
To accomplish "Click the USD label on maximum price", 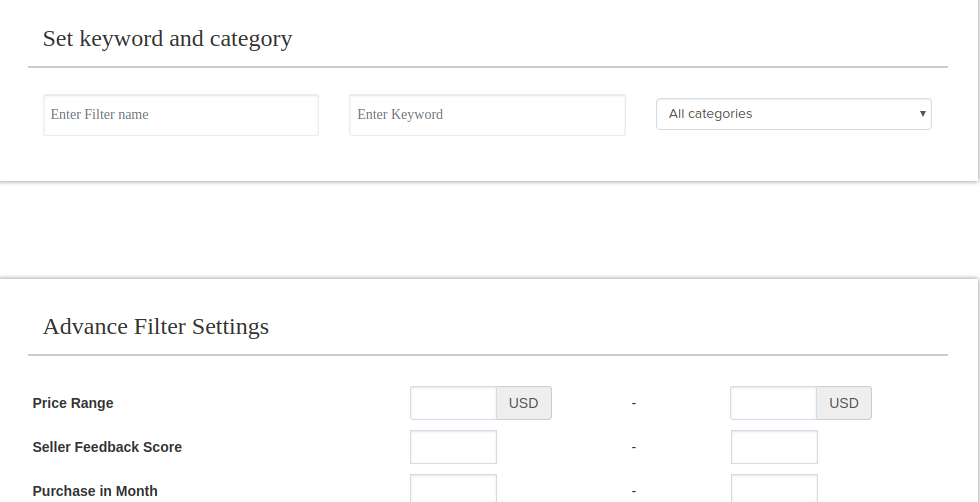I will (844, 403).
